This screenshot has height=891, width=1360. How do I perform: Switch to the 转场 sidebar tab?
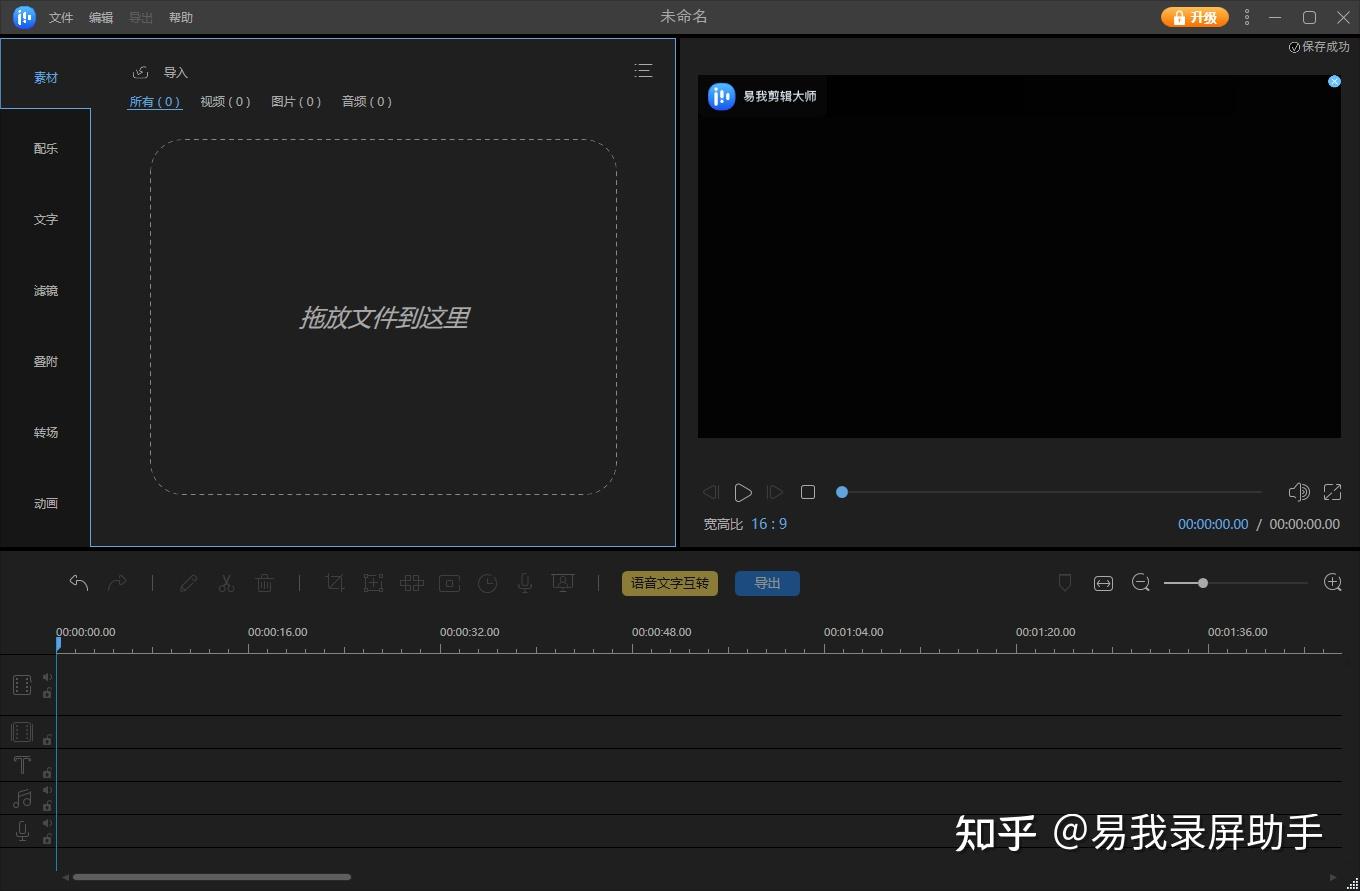tap(46, 432)
